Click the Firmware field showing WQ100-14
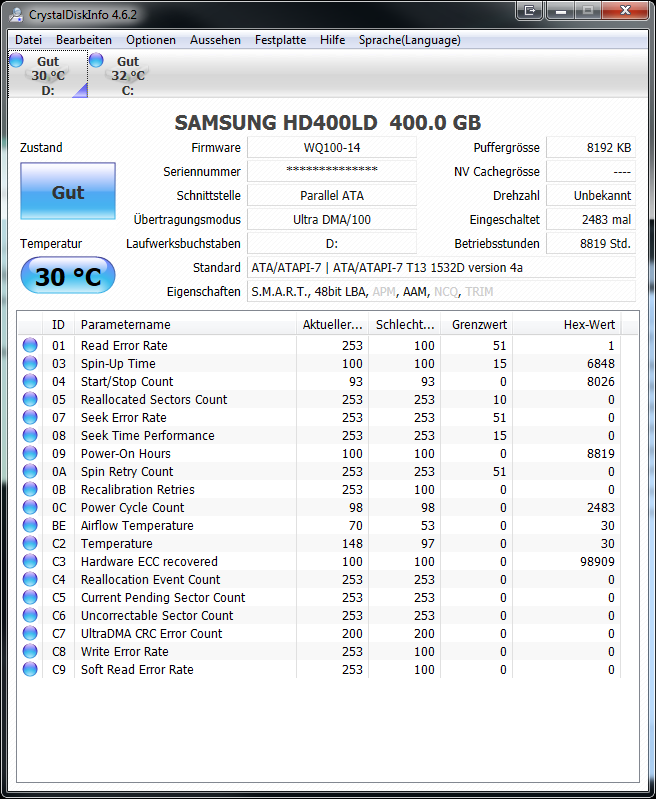Screen dimensions: 656x799 (x=332, y=148)
